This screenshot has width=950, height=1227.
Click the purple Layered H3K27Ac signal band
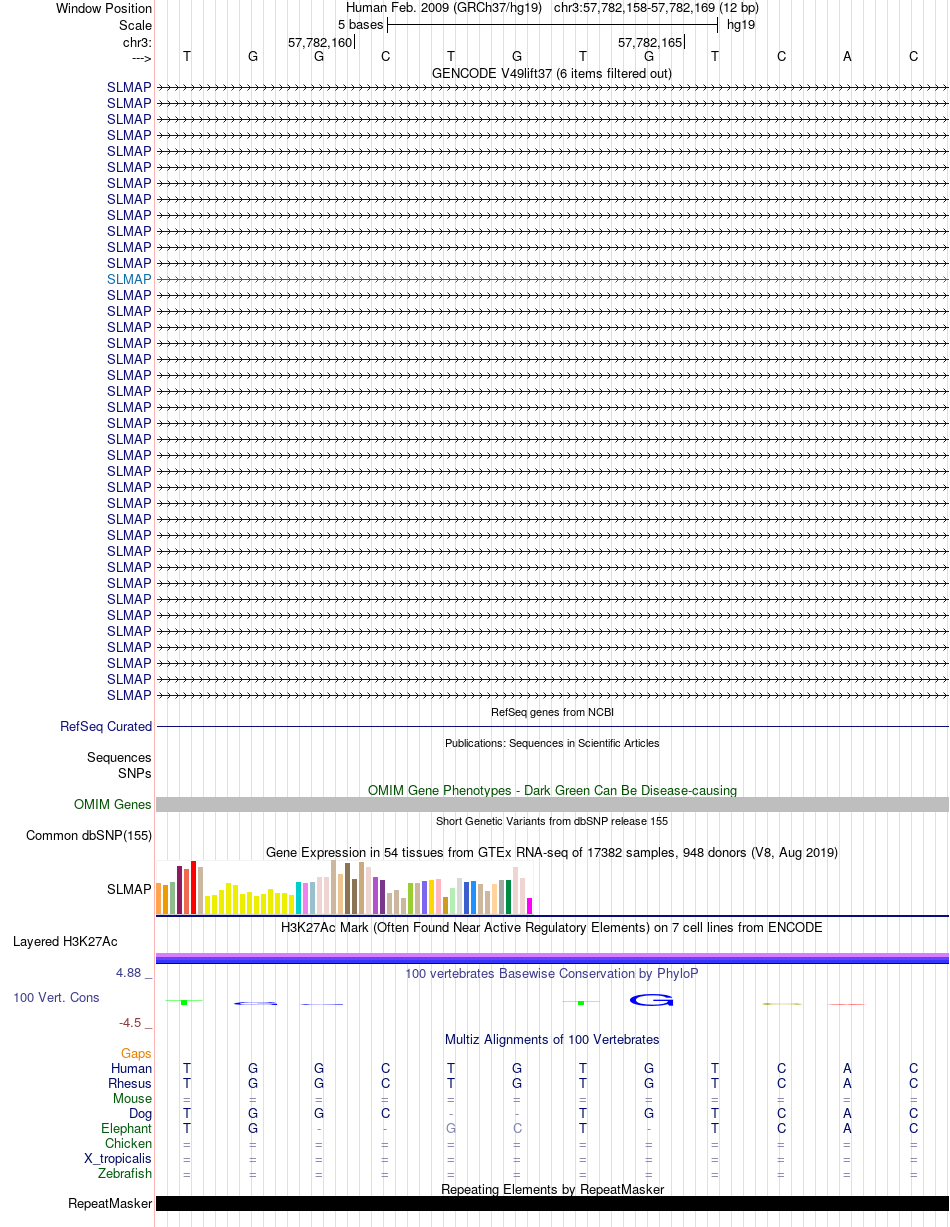pos(552,958)
